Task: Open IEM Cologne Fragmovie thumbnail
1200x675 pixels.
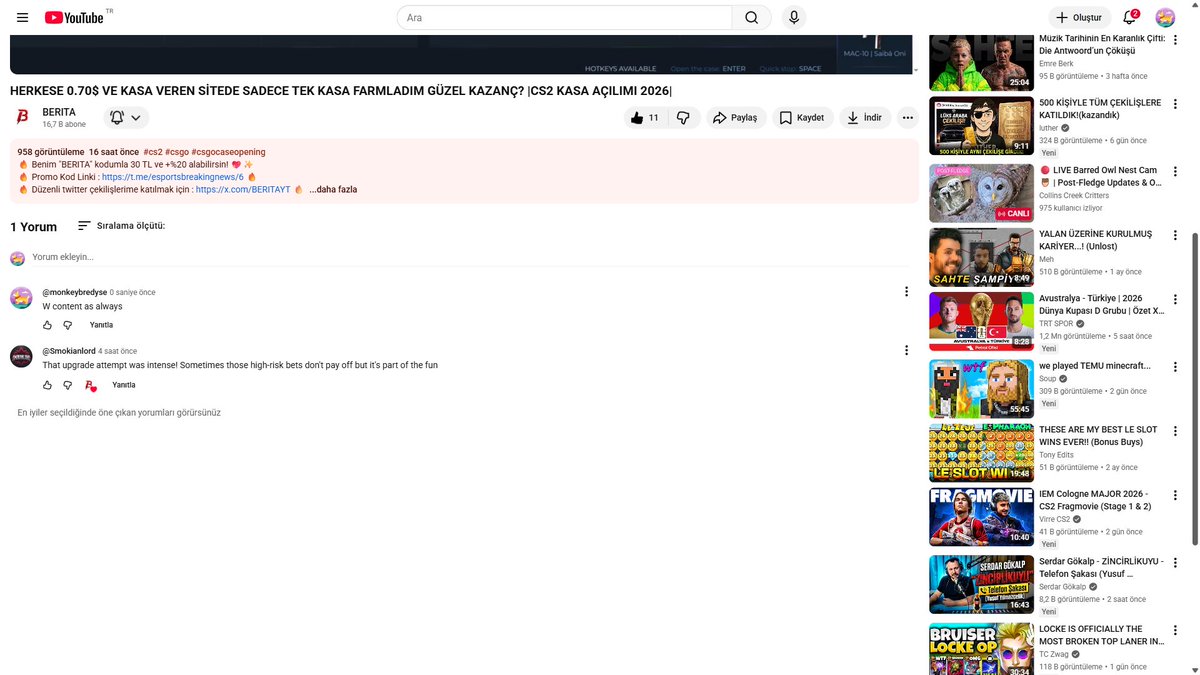Action: [981, 516]
